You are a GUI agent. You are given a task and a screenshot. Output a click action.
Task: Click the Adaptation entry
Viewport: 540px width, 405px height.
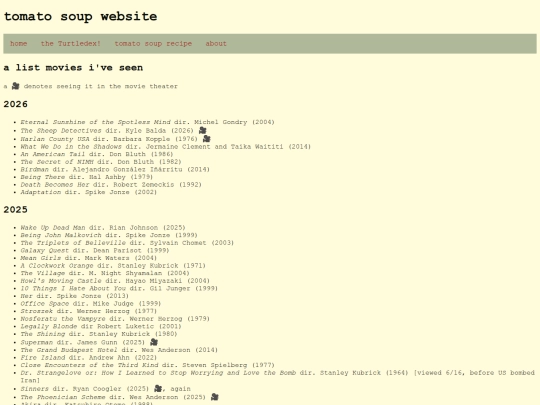point(89,192)
